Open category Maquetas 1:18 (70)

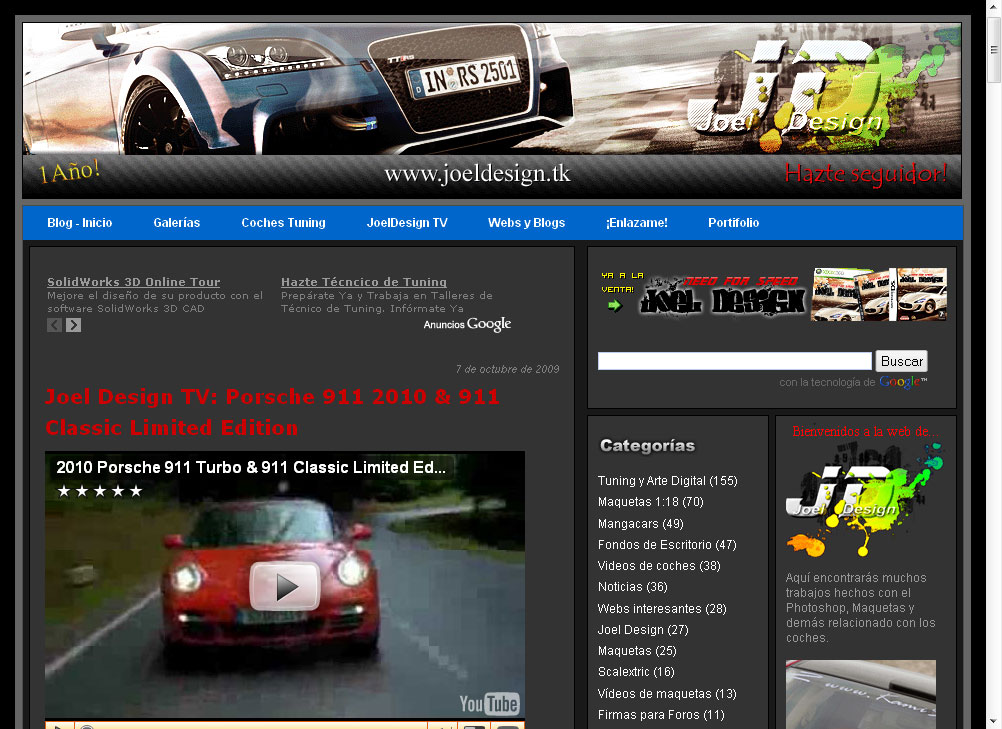click(651, 502)
